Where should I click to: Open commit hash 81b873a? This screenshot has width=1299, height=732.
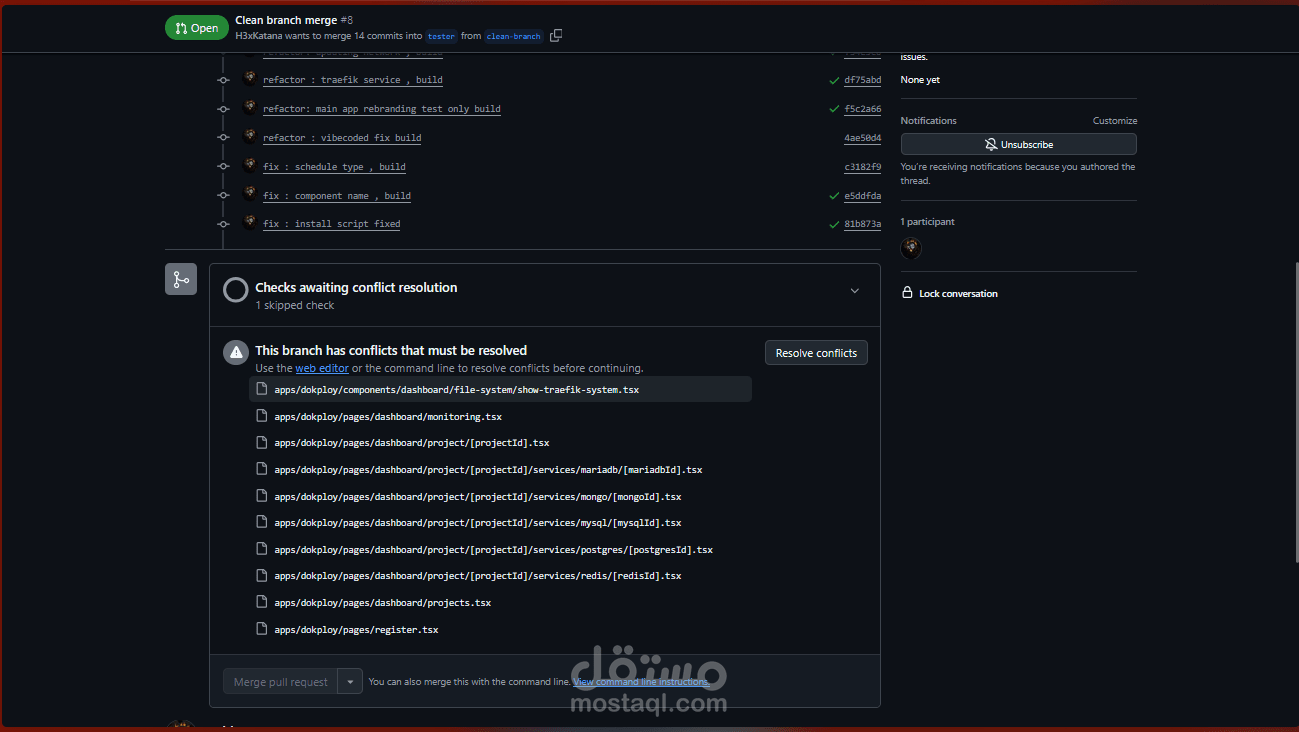tap(863, 225)
